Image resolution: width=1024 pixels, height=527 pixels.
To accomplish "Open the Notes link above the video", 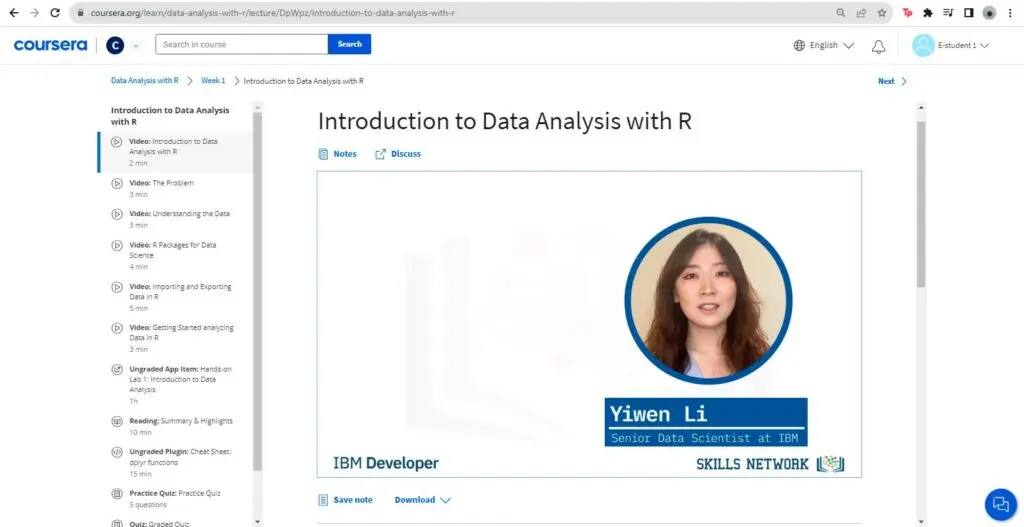I will point(337,154).
